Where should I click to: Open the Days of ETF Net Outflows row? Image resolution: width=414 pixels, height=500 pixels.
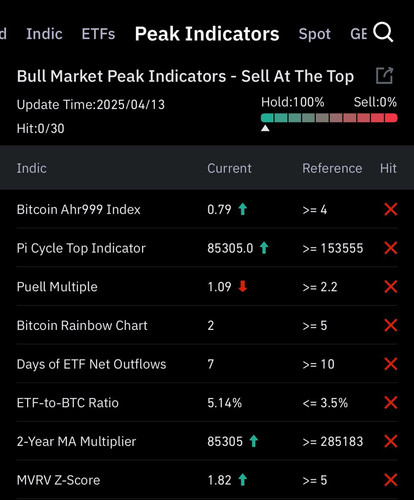[207, 364]
